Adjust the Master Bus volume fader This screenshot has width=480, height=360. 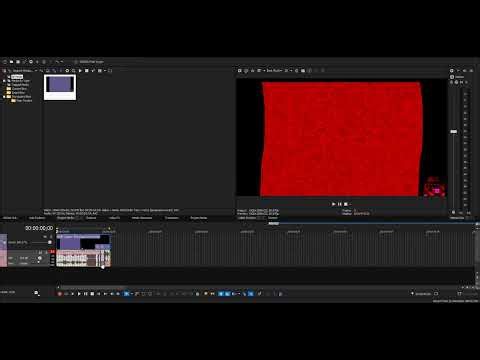pos(454,132)
